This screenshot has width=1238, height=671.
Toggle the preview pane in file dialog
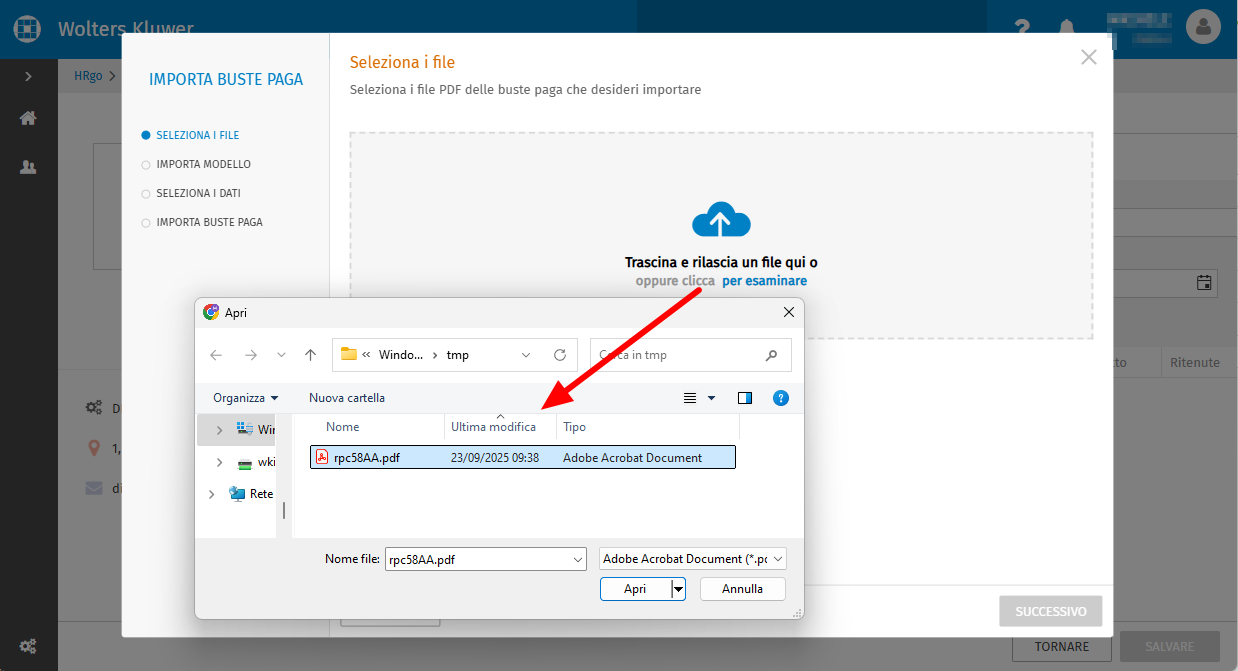[x=745, y=398]
